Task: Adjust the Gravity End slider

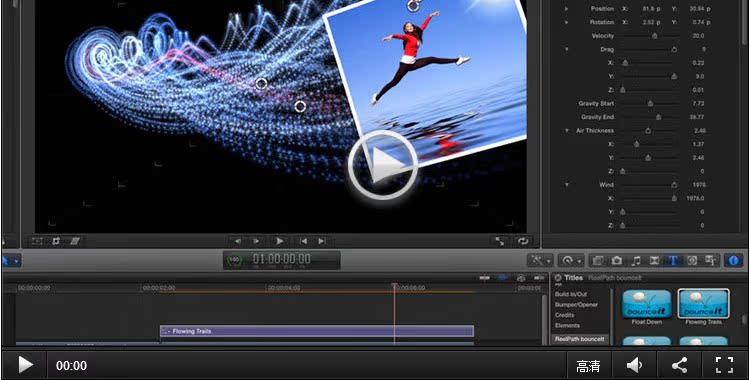Action: click(x=658, y=117)
